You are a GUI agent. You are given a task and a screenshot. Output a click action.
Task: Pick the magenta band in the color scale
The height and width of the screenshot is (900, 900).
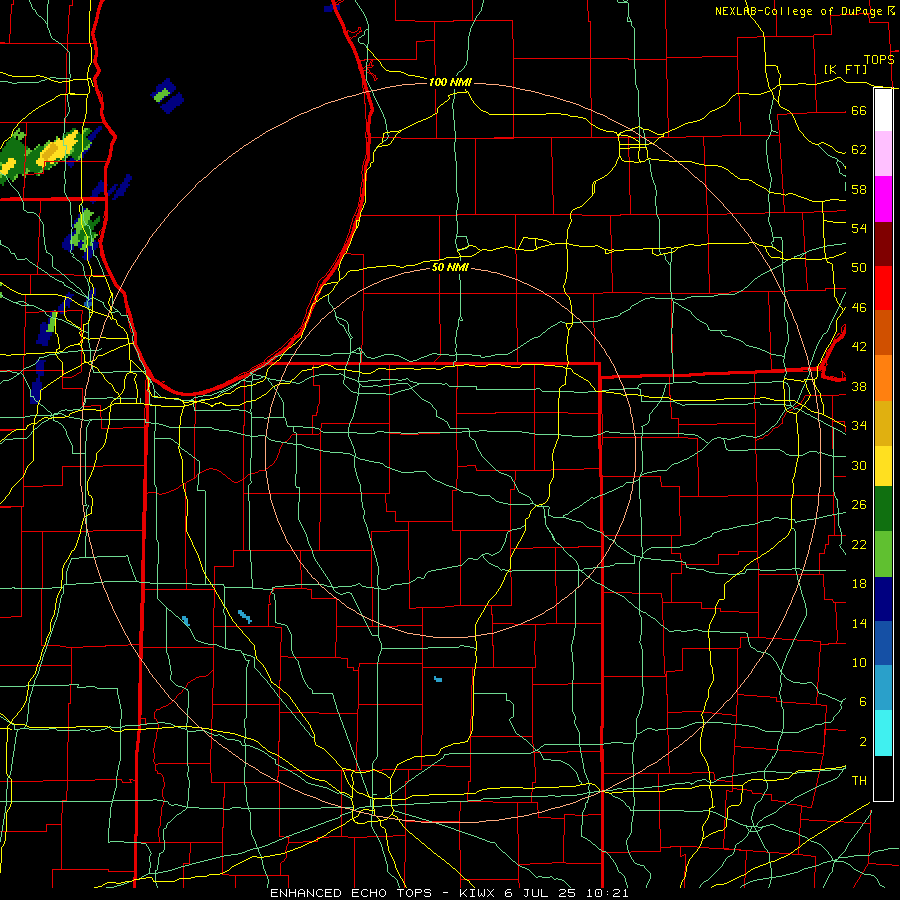[883, 199]
